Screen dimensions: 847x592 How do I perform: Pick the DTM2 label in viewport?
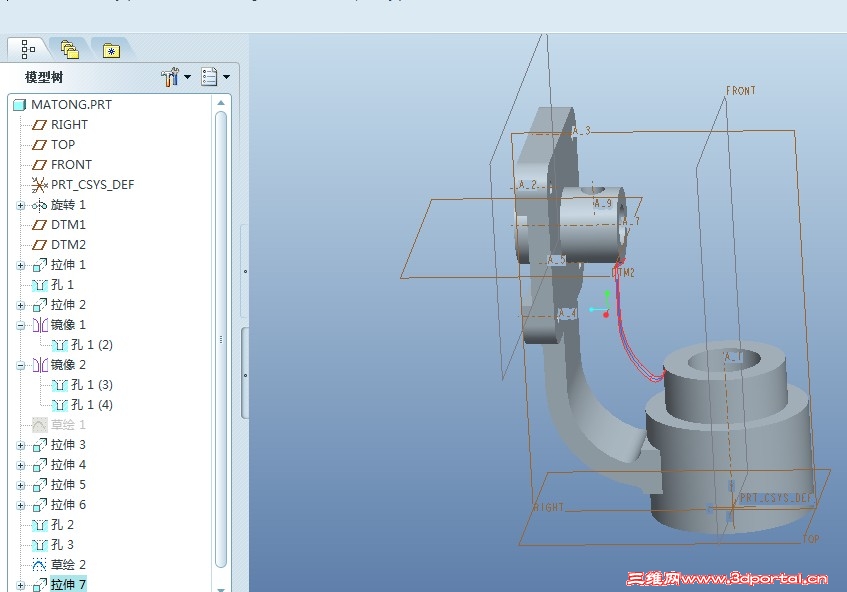click(624, 273)
